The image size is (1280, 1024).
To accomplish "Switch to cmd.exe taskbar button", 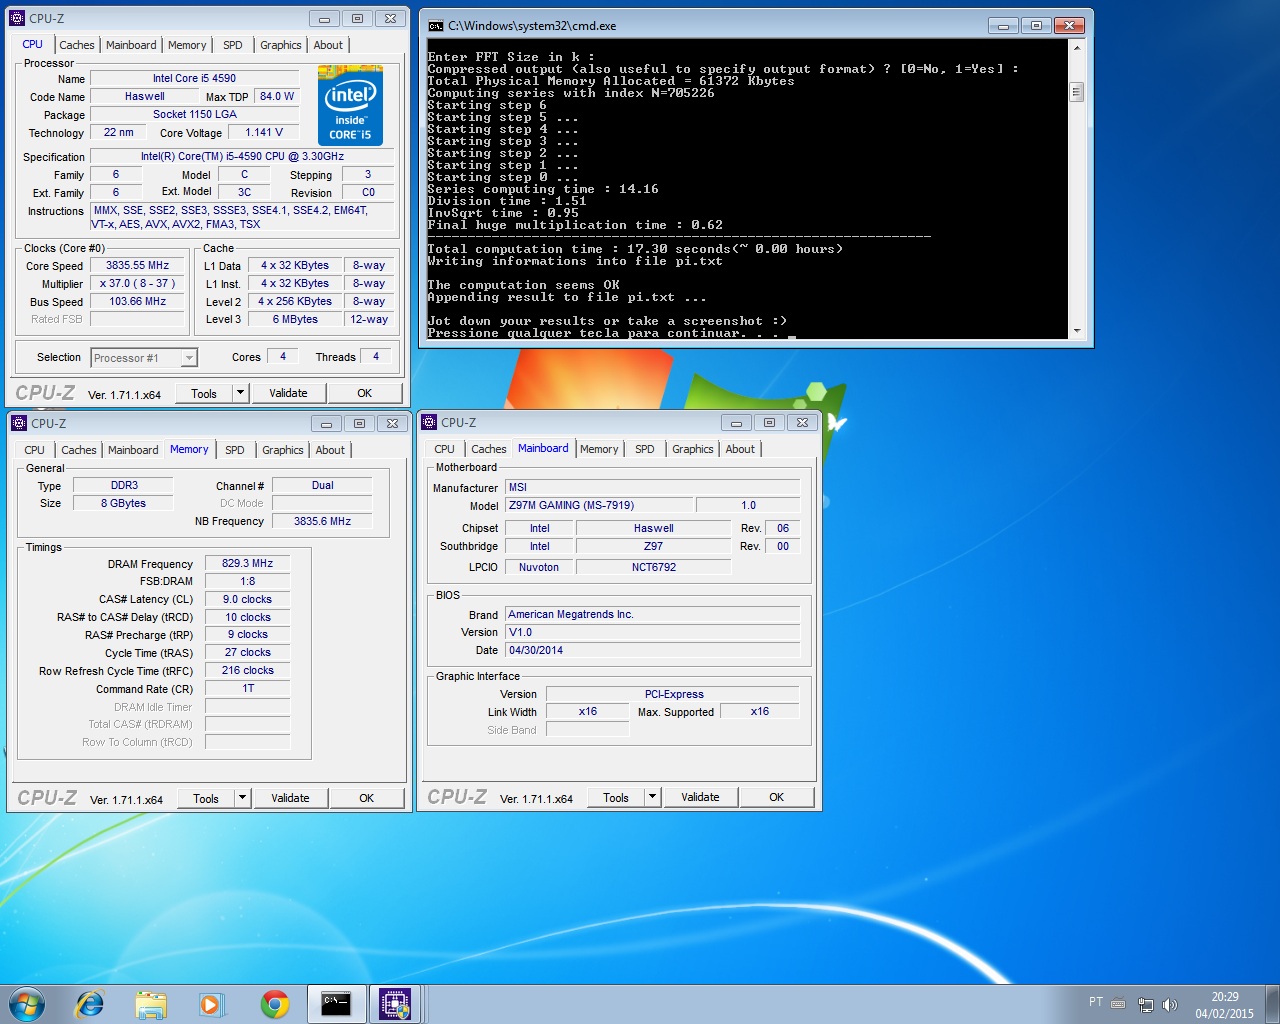I will coord(336,1003).
